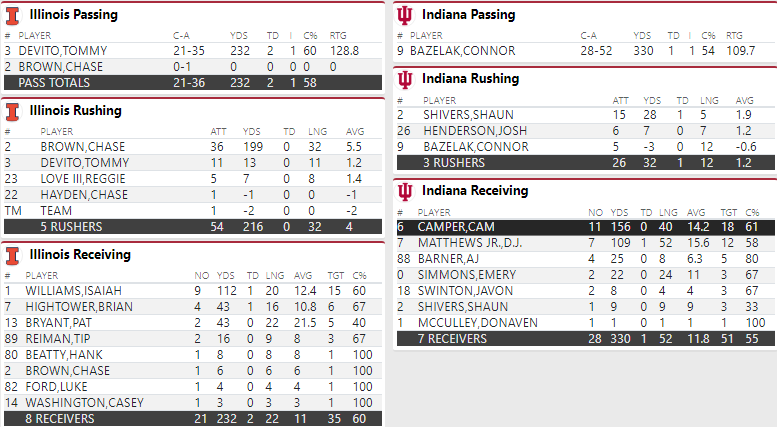777x427 pixels.
Task: Click the Indiana logo beside Indiana Receiving
Action: (x=403, y=191)
